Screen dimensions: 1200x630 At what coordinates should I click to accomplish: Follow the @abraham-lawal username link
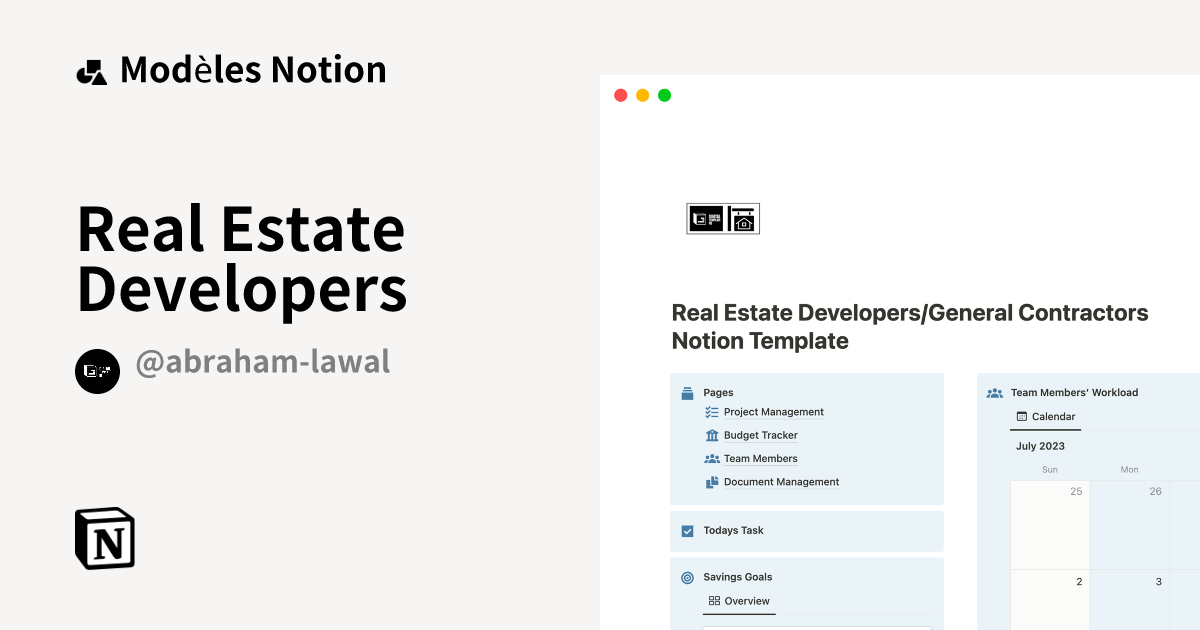(x=262, y=362)
